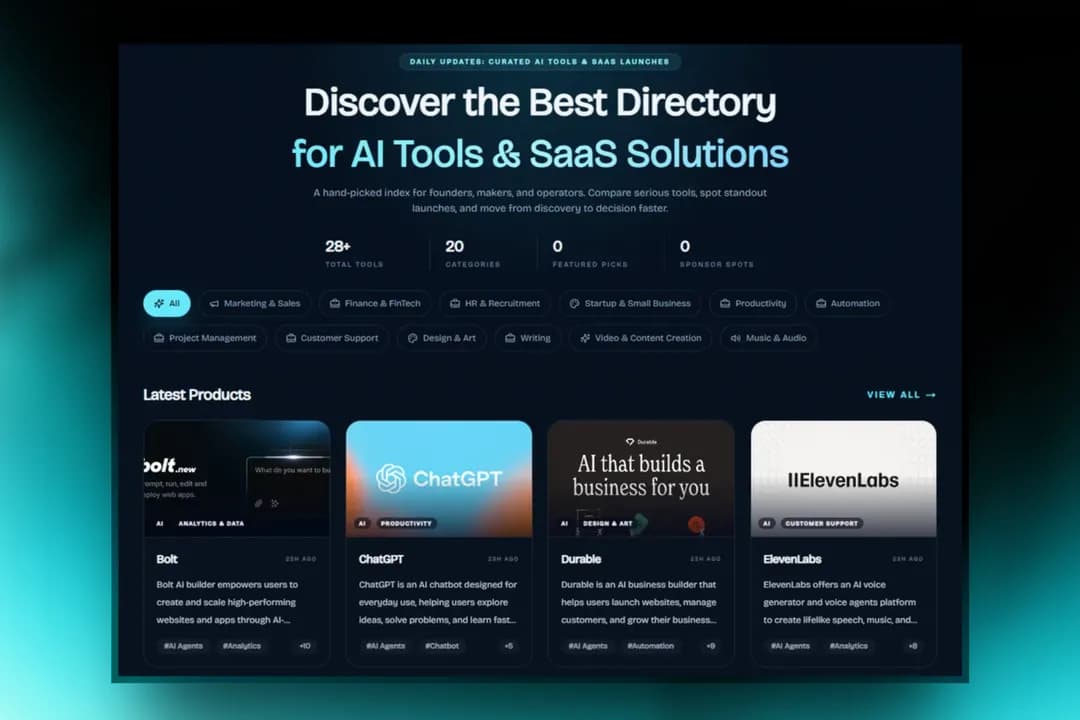Viewport: 1080px width, 720px height.
Task: Open the Automation category
Action: [x=847, y=303]
